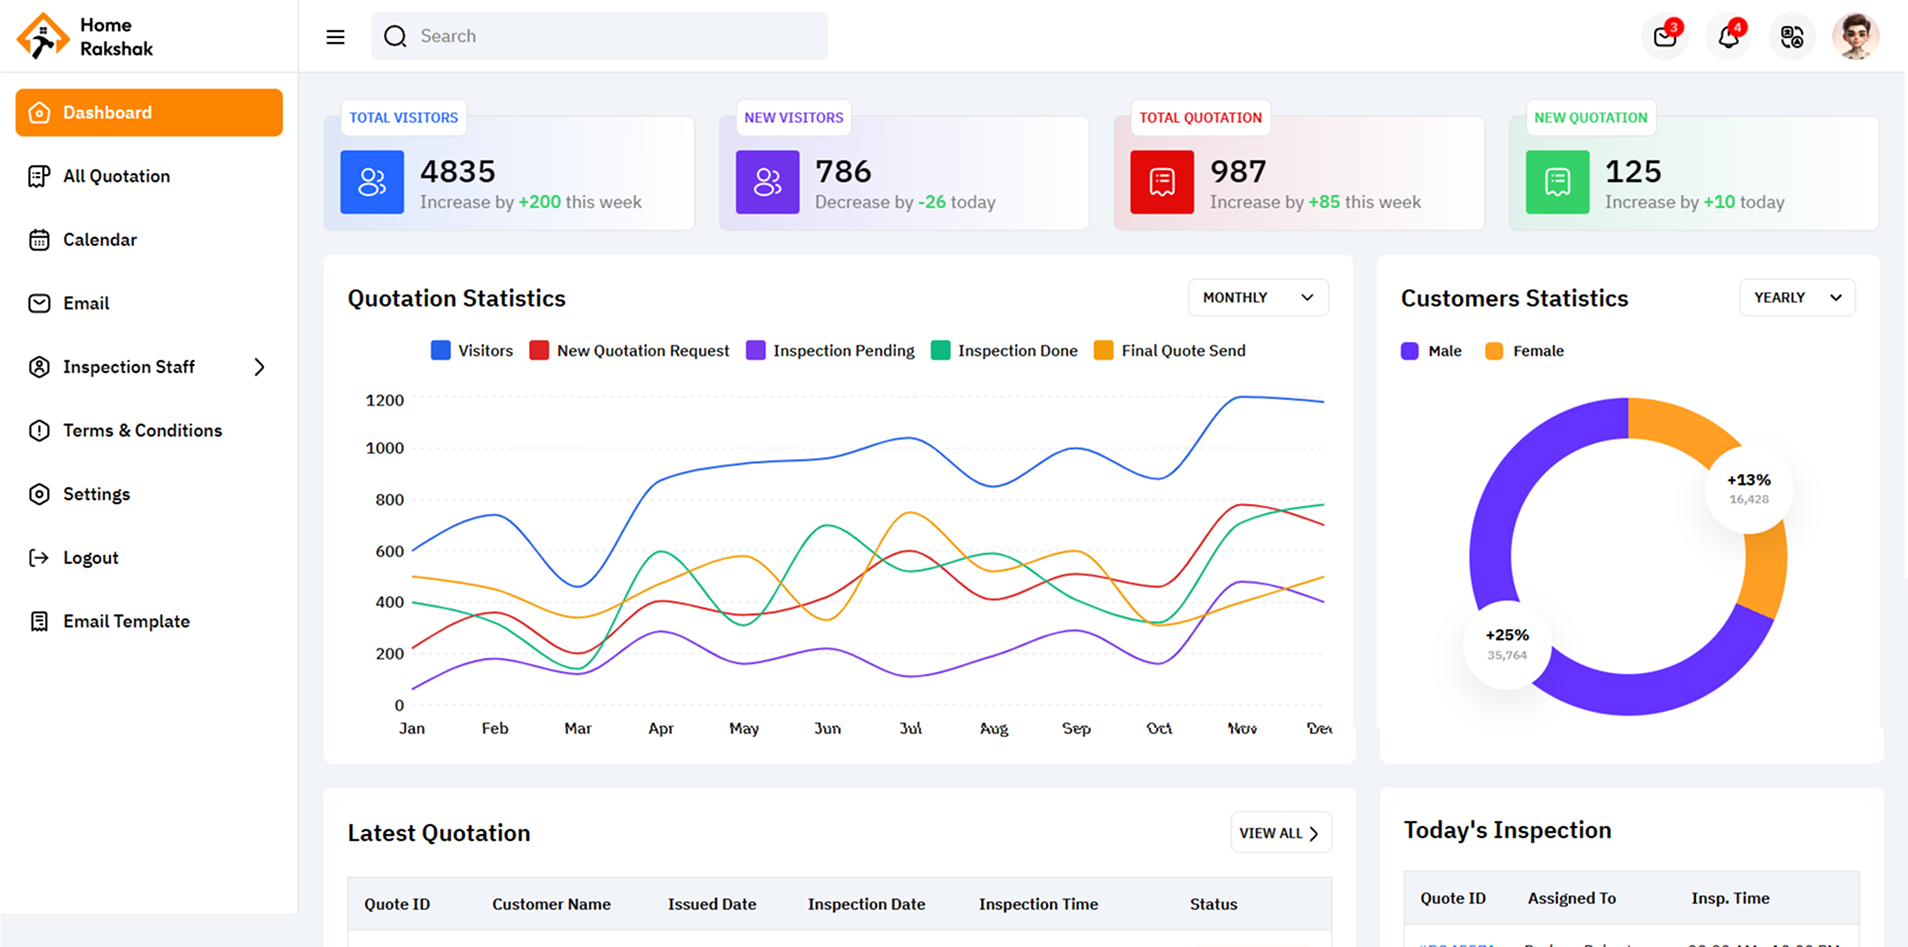The width and height of the screenshot is (1908, 947).
Task: Toggle Inspection Done legend series
Action: click(1004, 351)
